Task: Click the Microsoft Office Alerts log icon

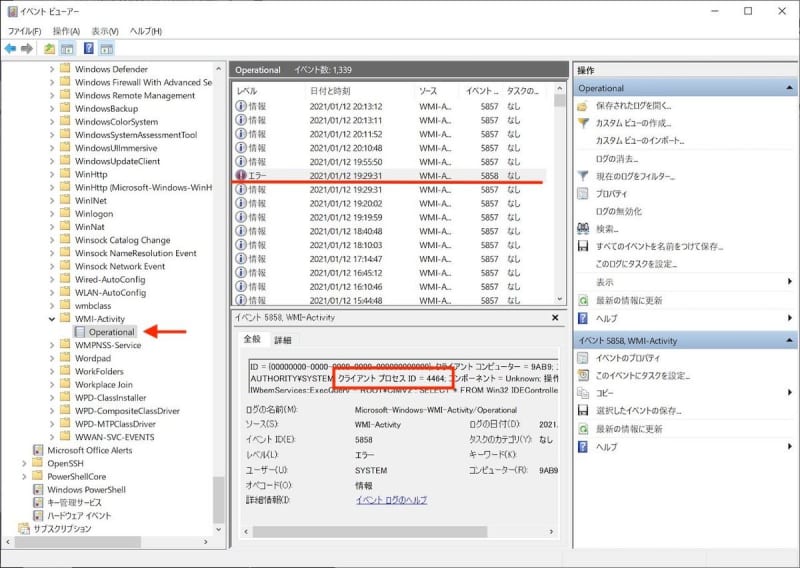Action: [38, 450]
